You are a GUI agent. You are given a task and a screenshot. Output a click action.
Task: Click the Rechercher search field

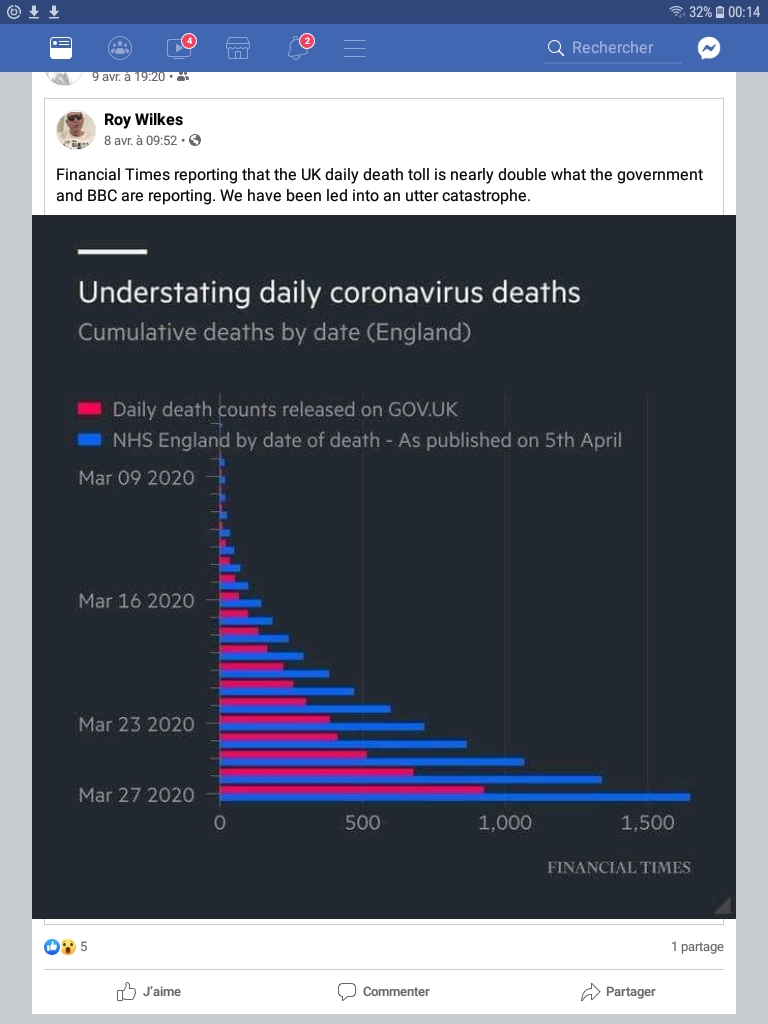[x=612, y=47]
